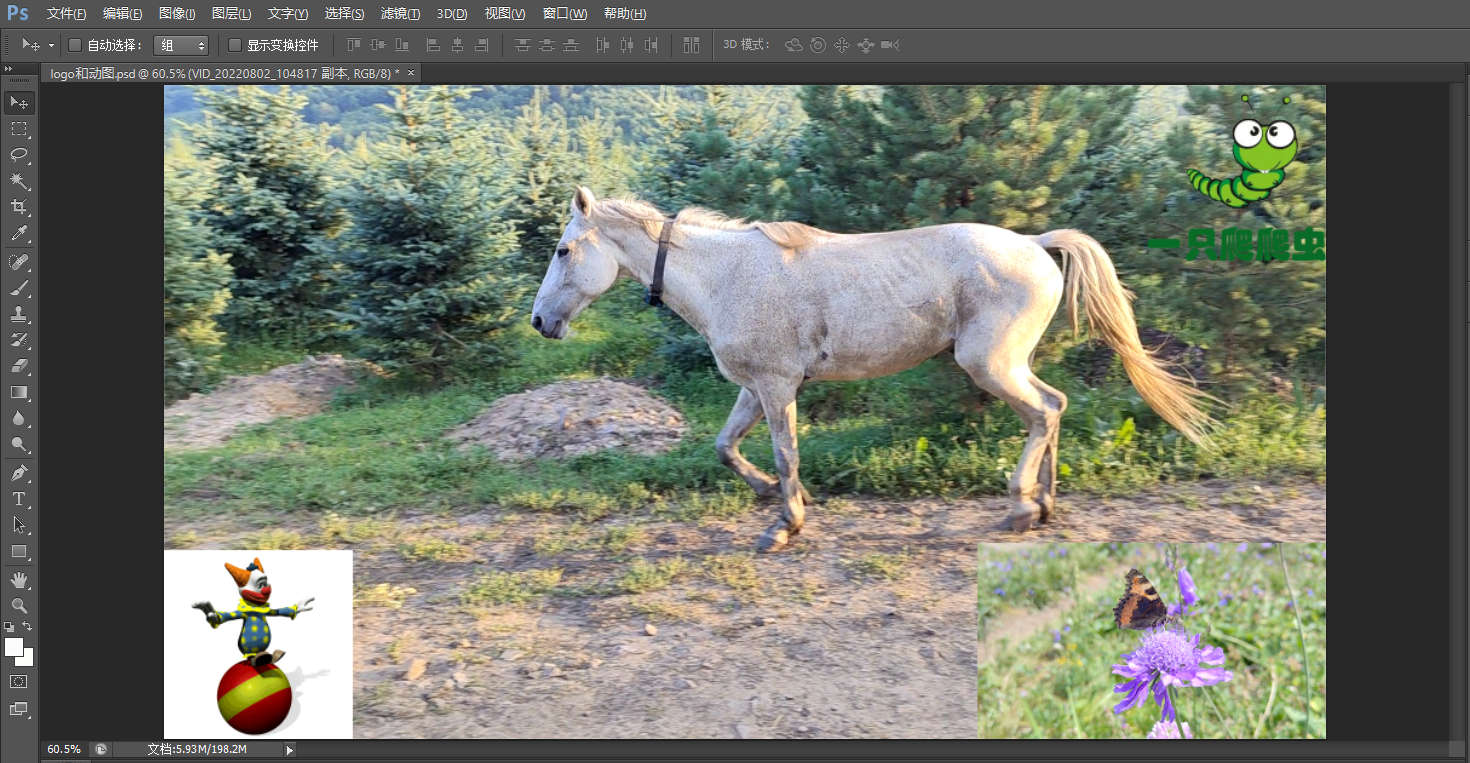The width and height of the screenshot is (1470, 763).
Task: Open 视图(V) menu
Action: click(x=505, y=14)
